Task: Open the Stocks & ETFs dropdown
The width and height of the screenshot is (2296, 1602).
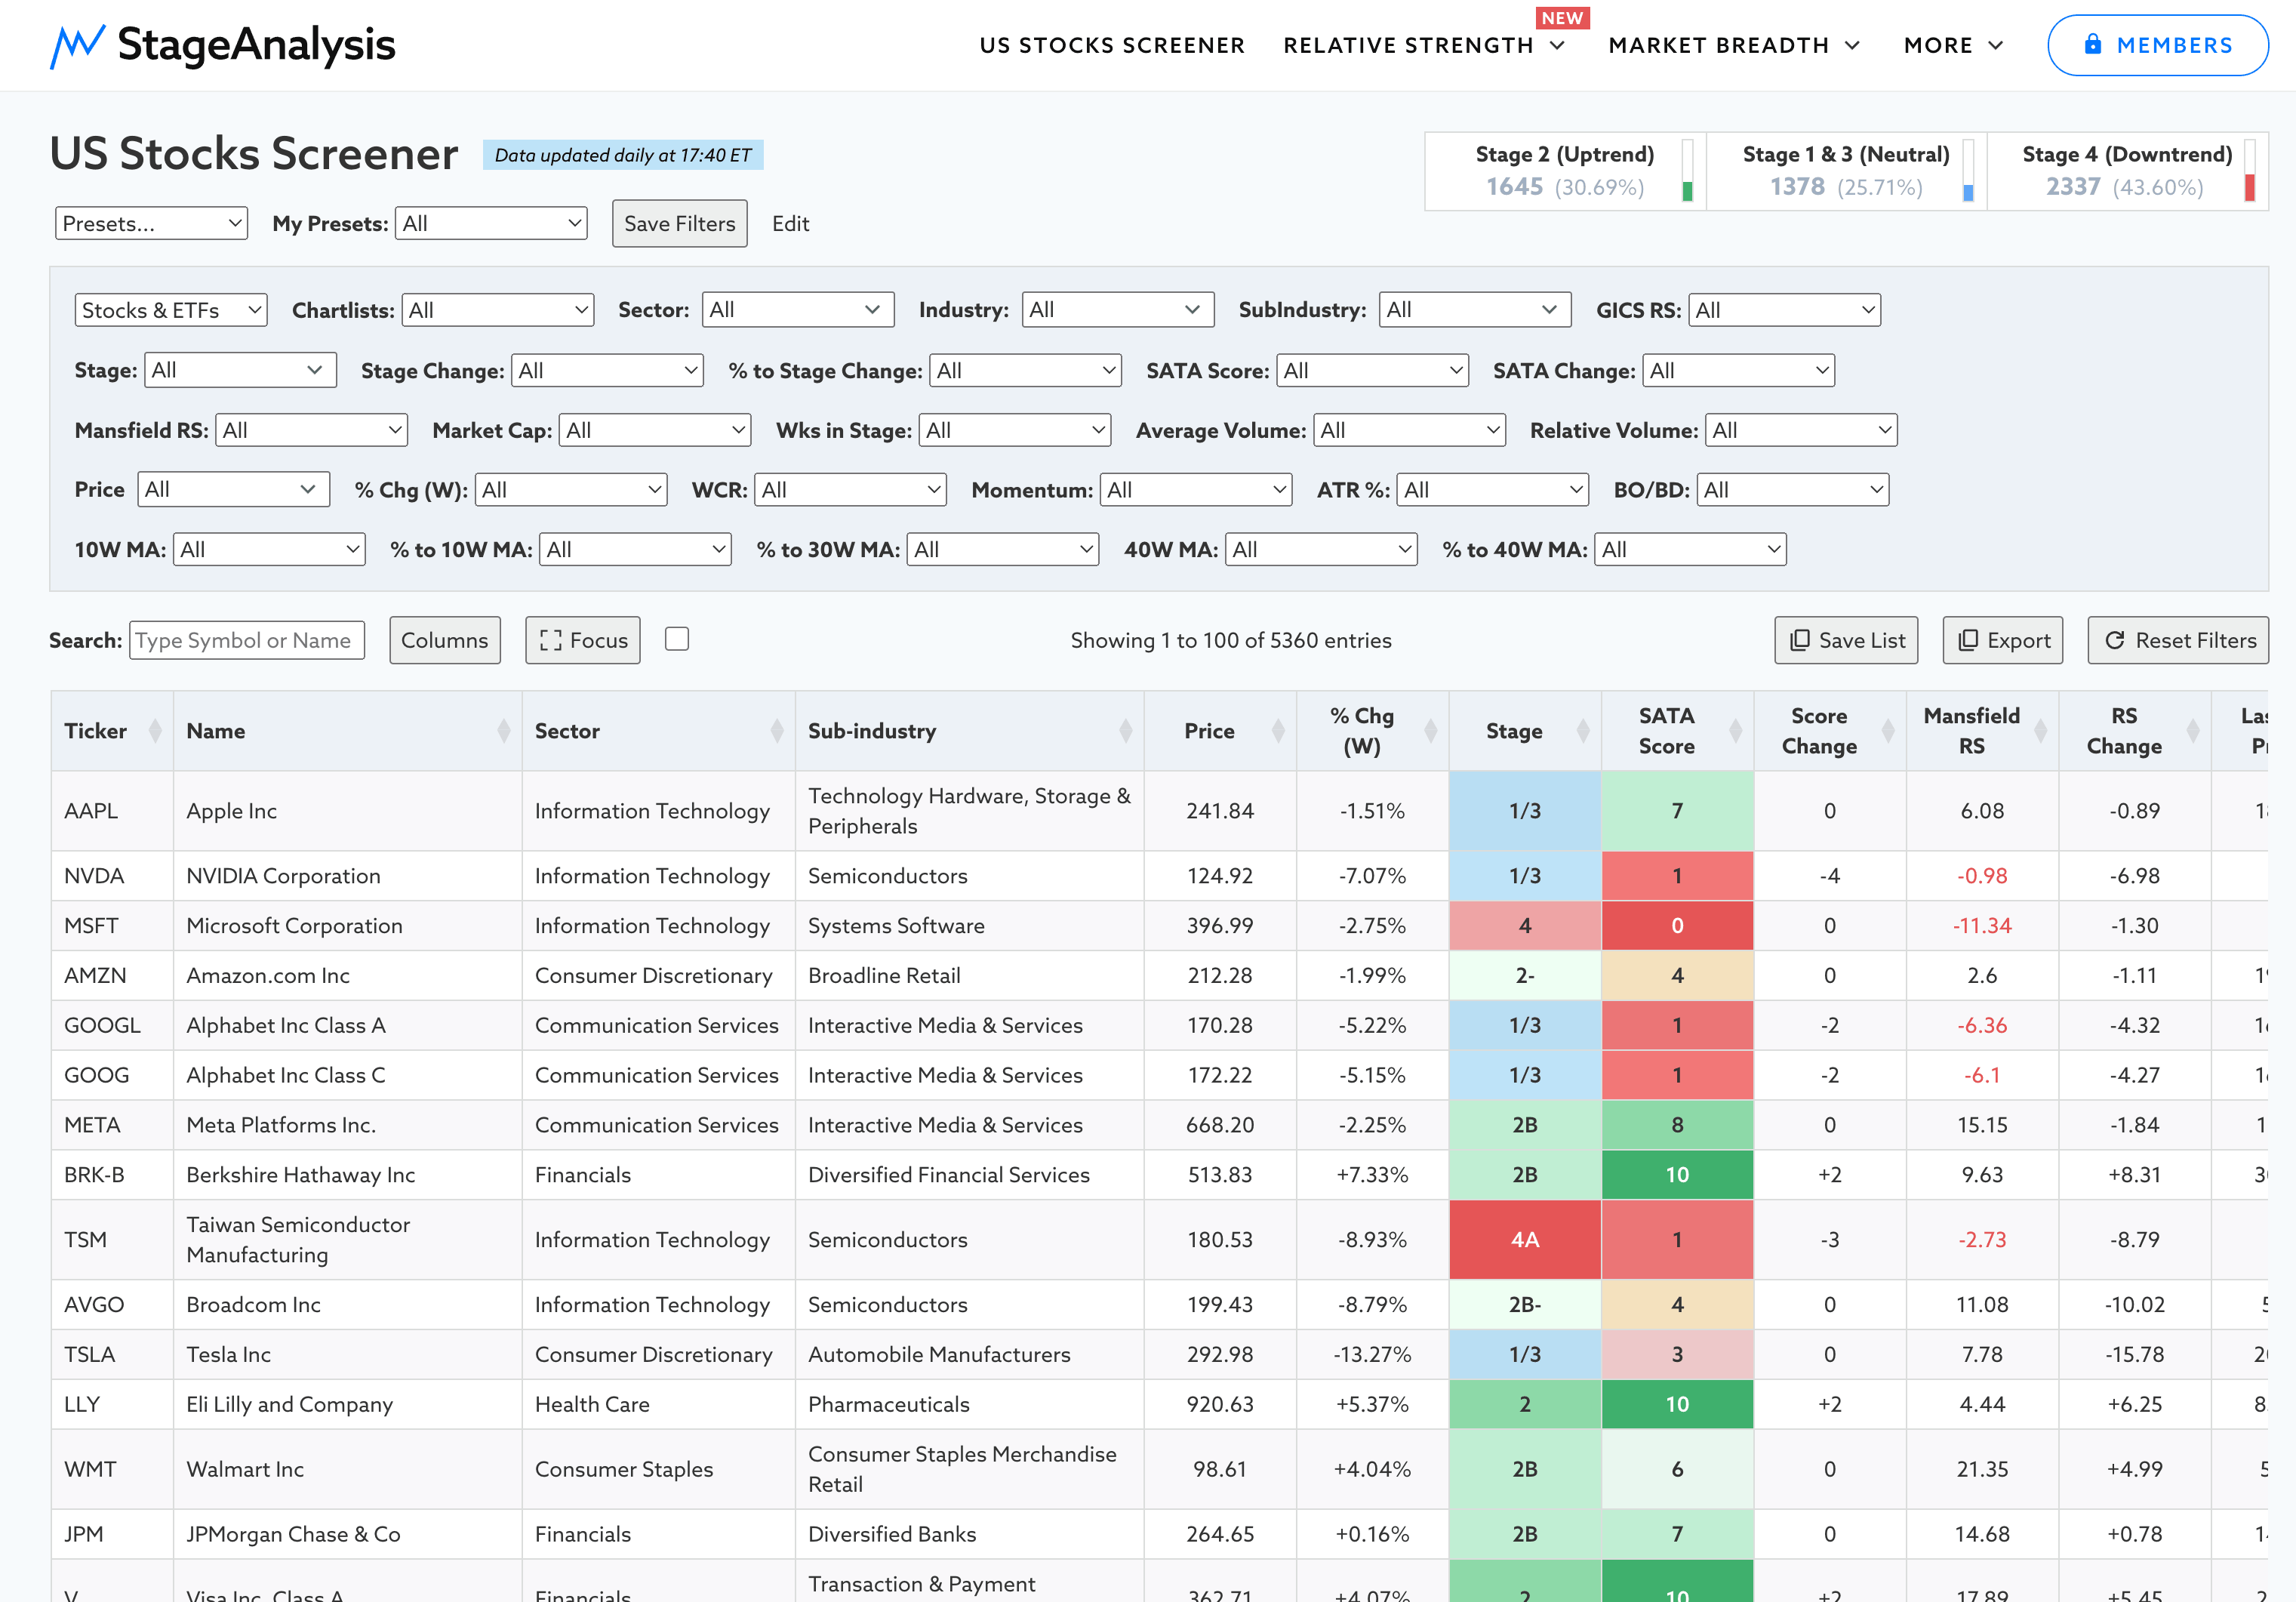Action: [x=171, y=310]
